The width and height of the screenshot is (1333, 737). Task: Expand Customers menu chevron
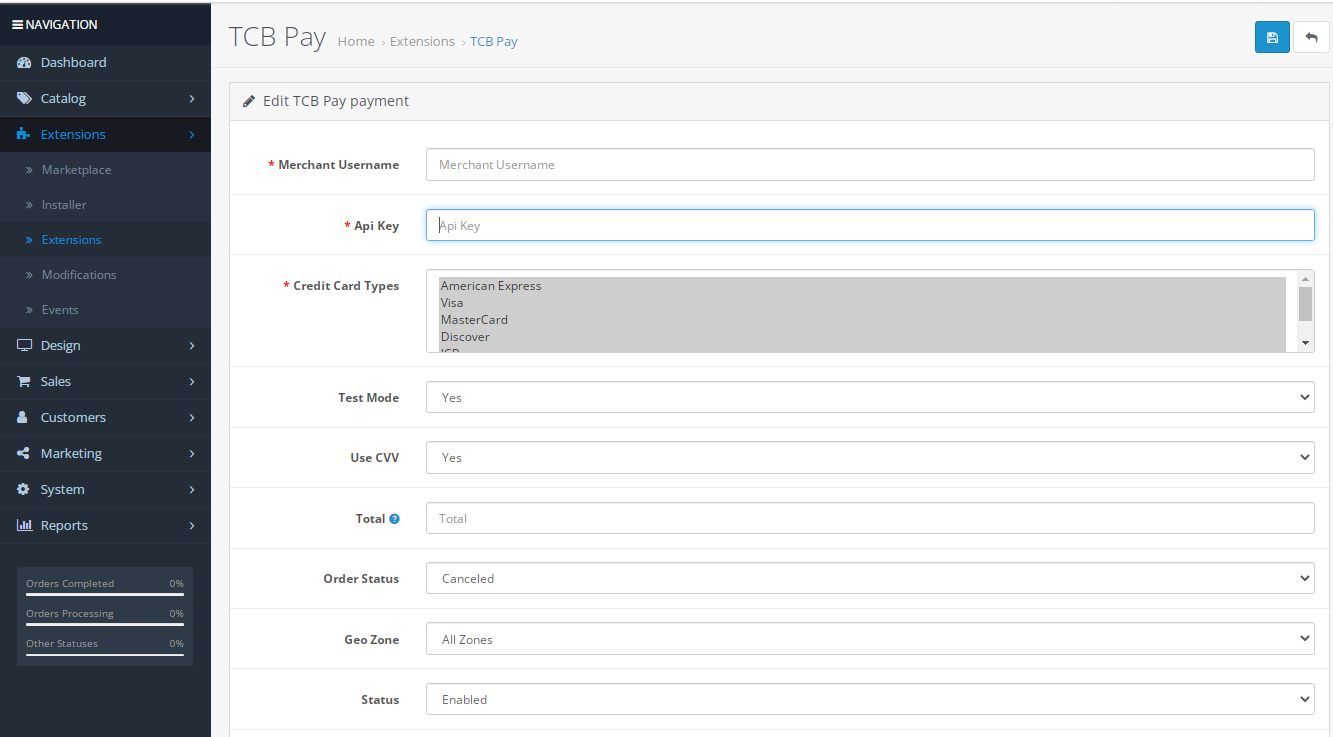(x=191, y=417)
